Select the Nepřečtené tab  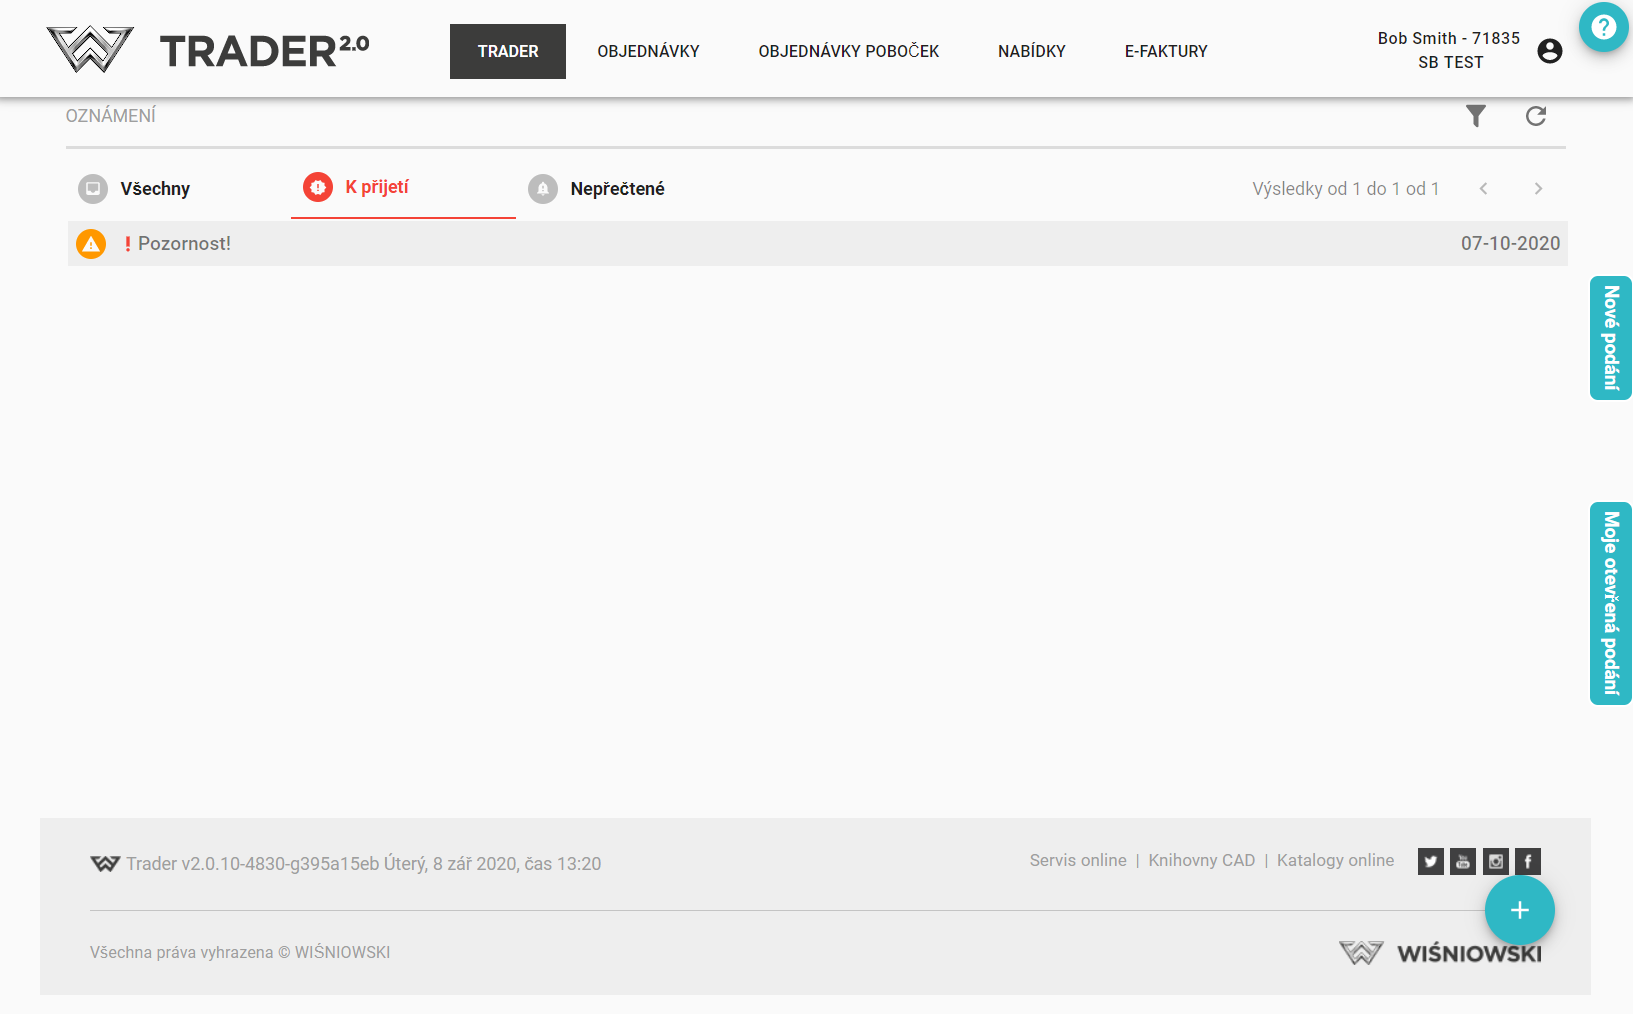point(616,189)
